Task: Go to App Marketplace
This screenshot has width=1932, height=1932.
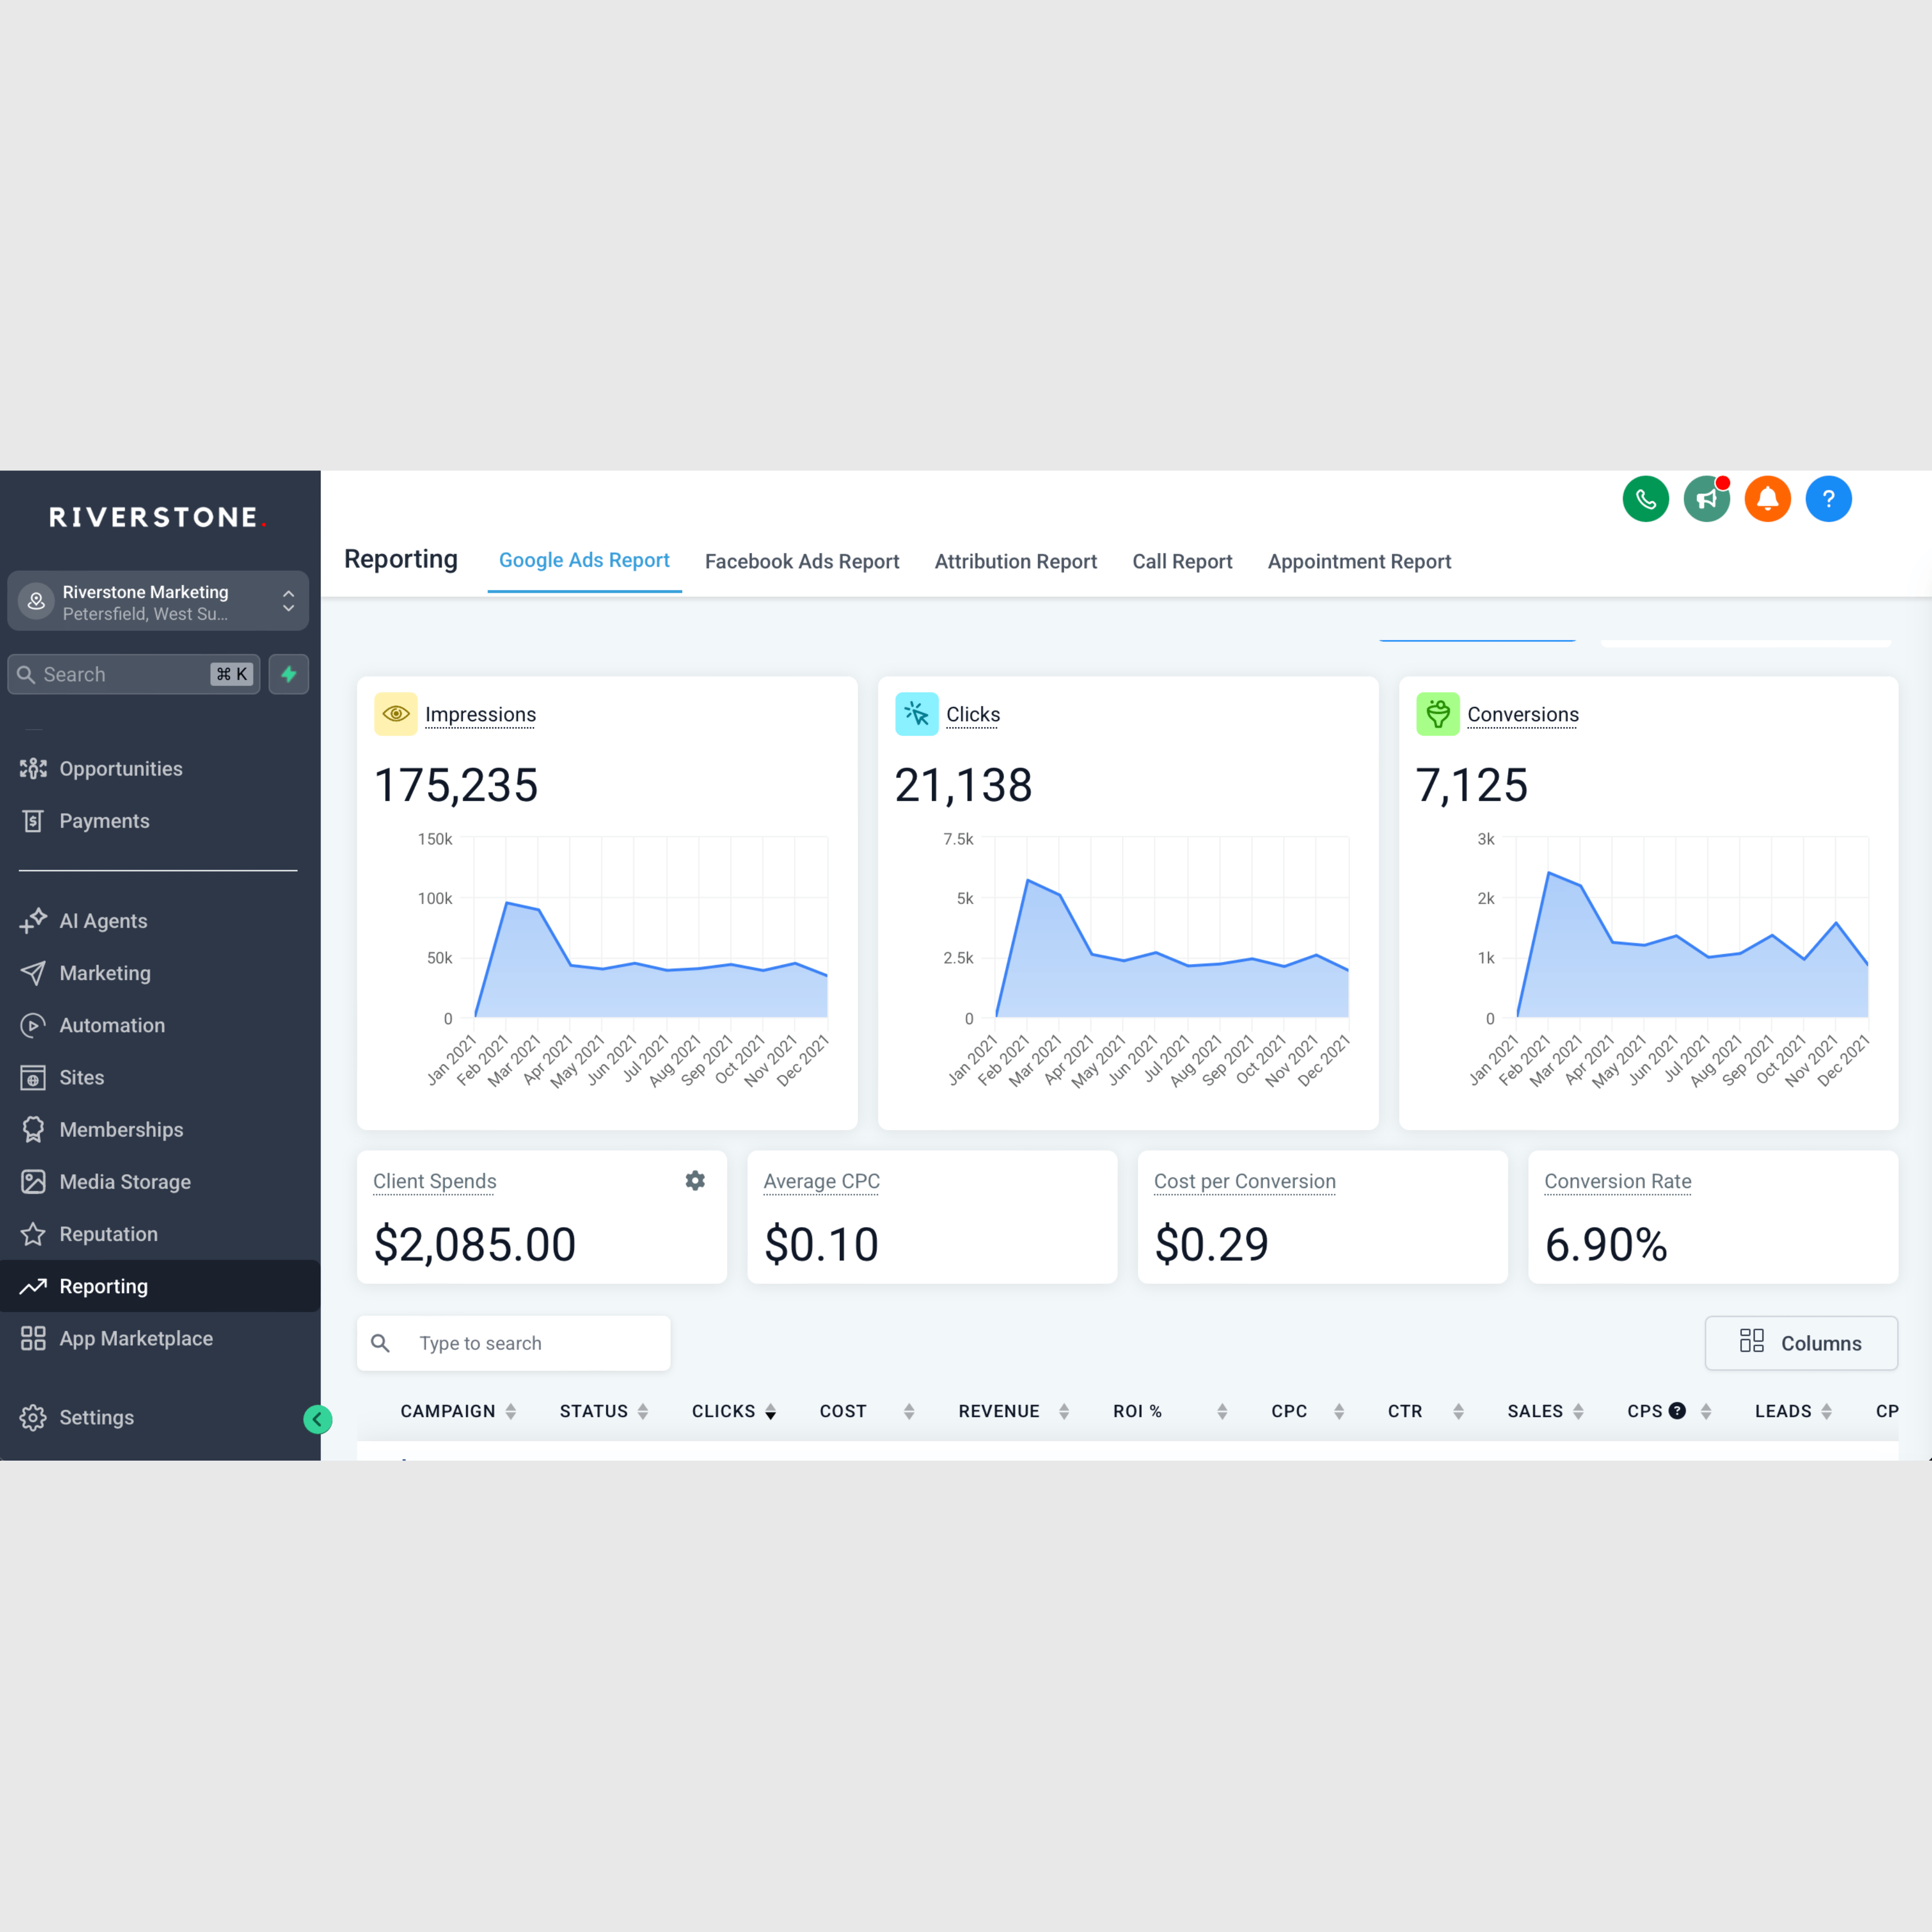Action: point(136,1338)
